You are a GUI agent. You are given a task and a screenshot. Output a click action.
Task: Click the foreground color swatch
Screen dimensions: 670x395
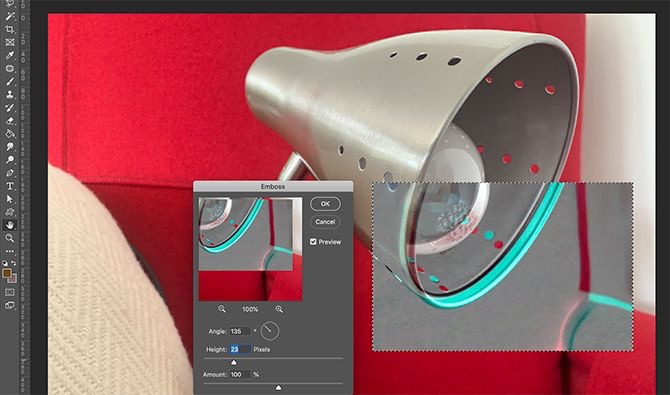7,273
